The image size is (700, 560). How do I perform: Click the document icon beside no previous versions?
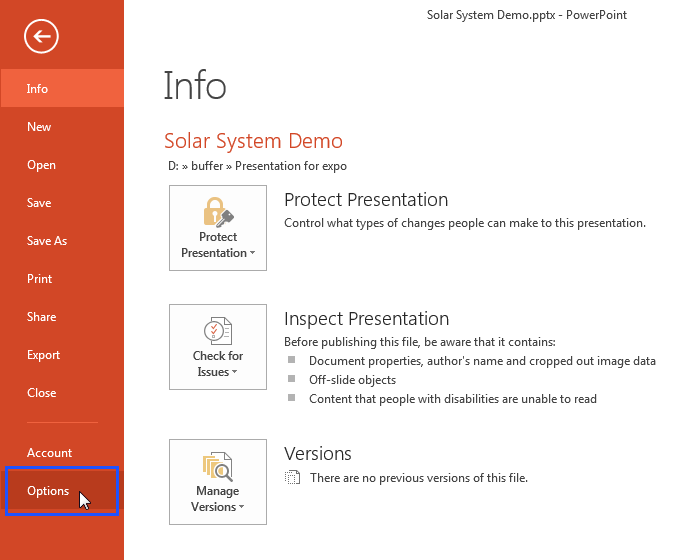(292, 477)
